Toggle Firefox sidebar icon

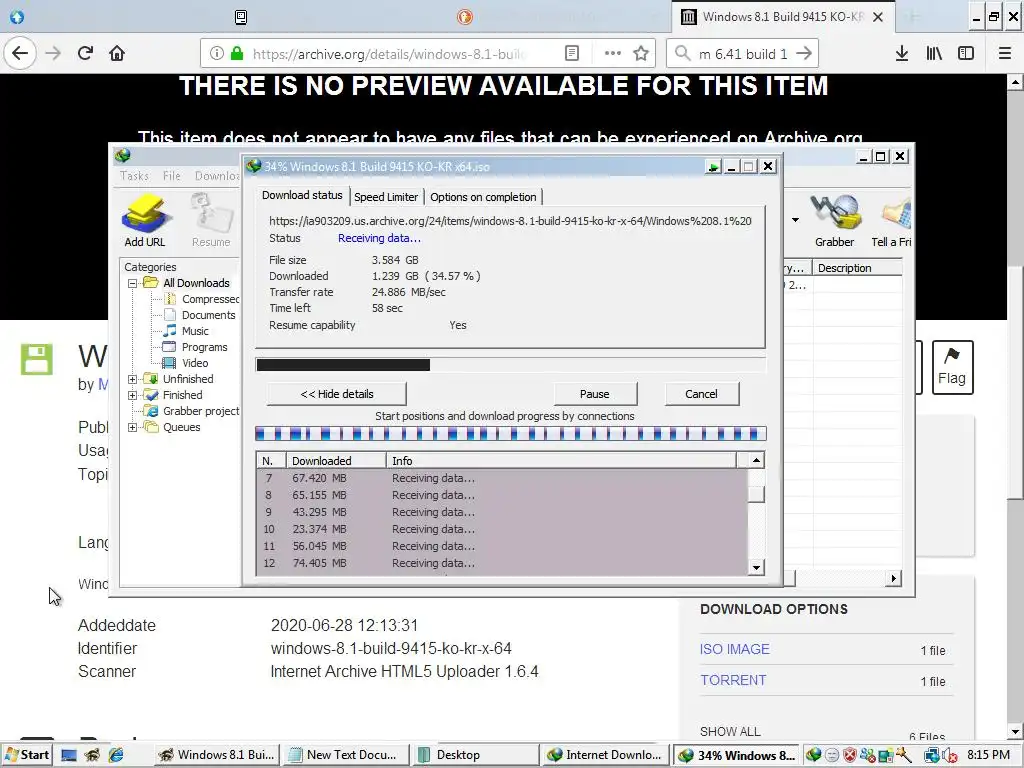pyautogui.click(x=966, y=54)
